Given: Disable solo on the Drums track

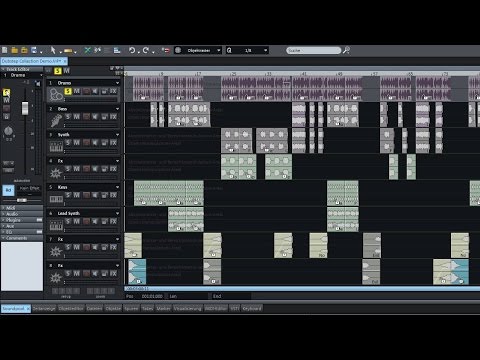Looking at the screenshot, I should tap(68, 91).
